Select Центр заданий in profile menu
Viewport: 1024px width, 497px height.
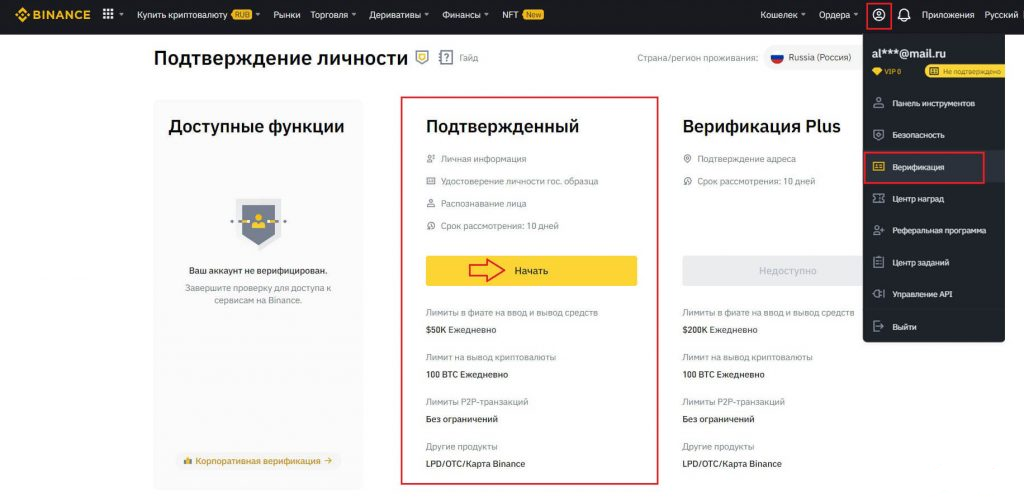coord(933,263)
